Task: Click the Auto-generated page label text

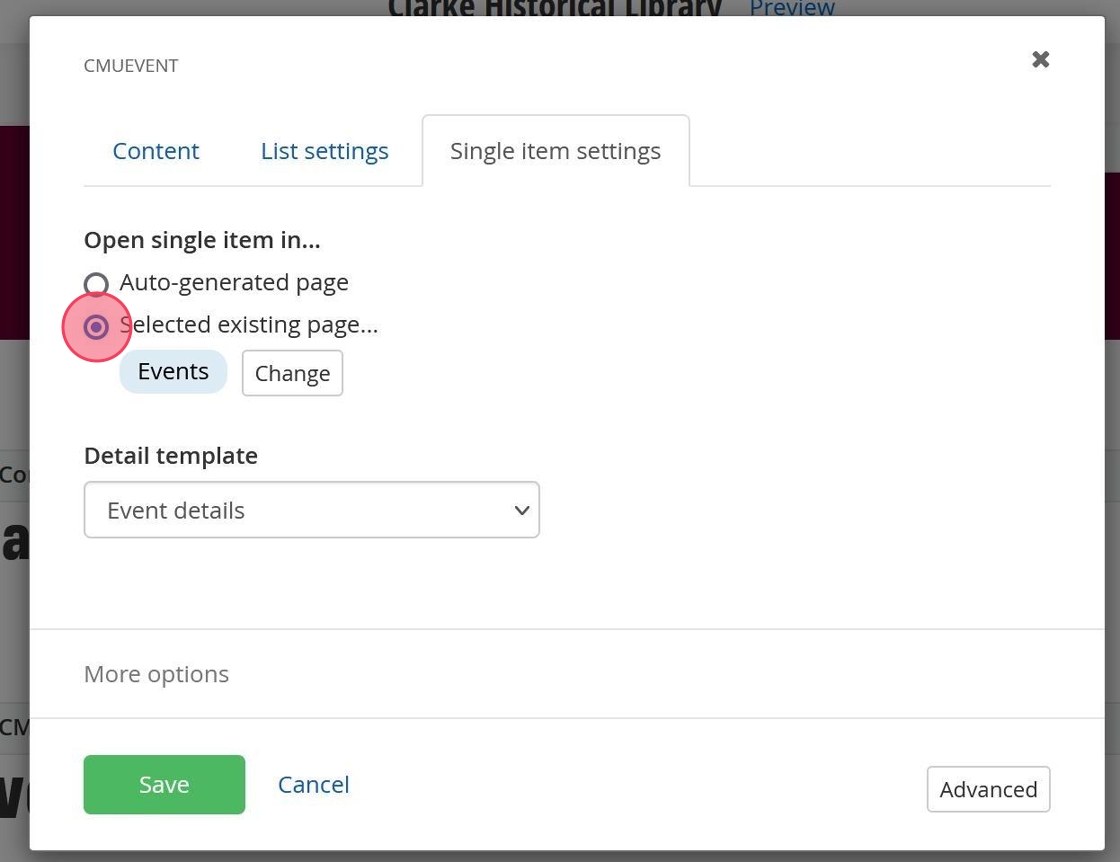Action: point(234,283)
